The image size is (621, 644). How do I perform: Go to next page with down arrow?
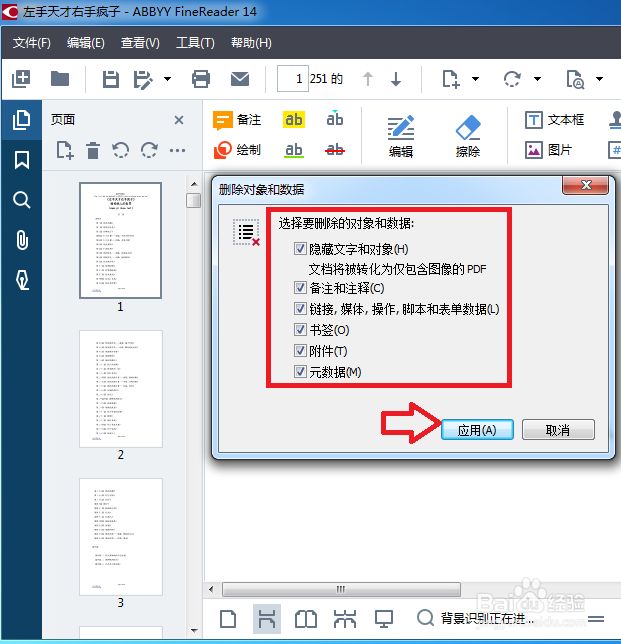(396, 79)
